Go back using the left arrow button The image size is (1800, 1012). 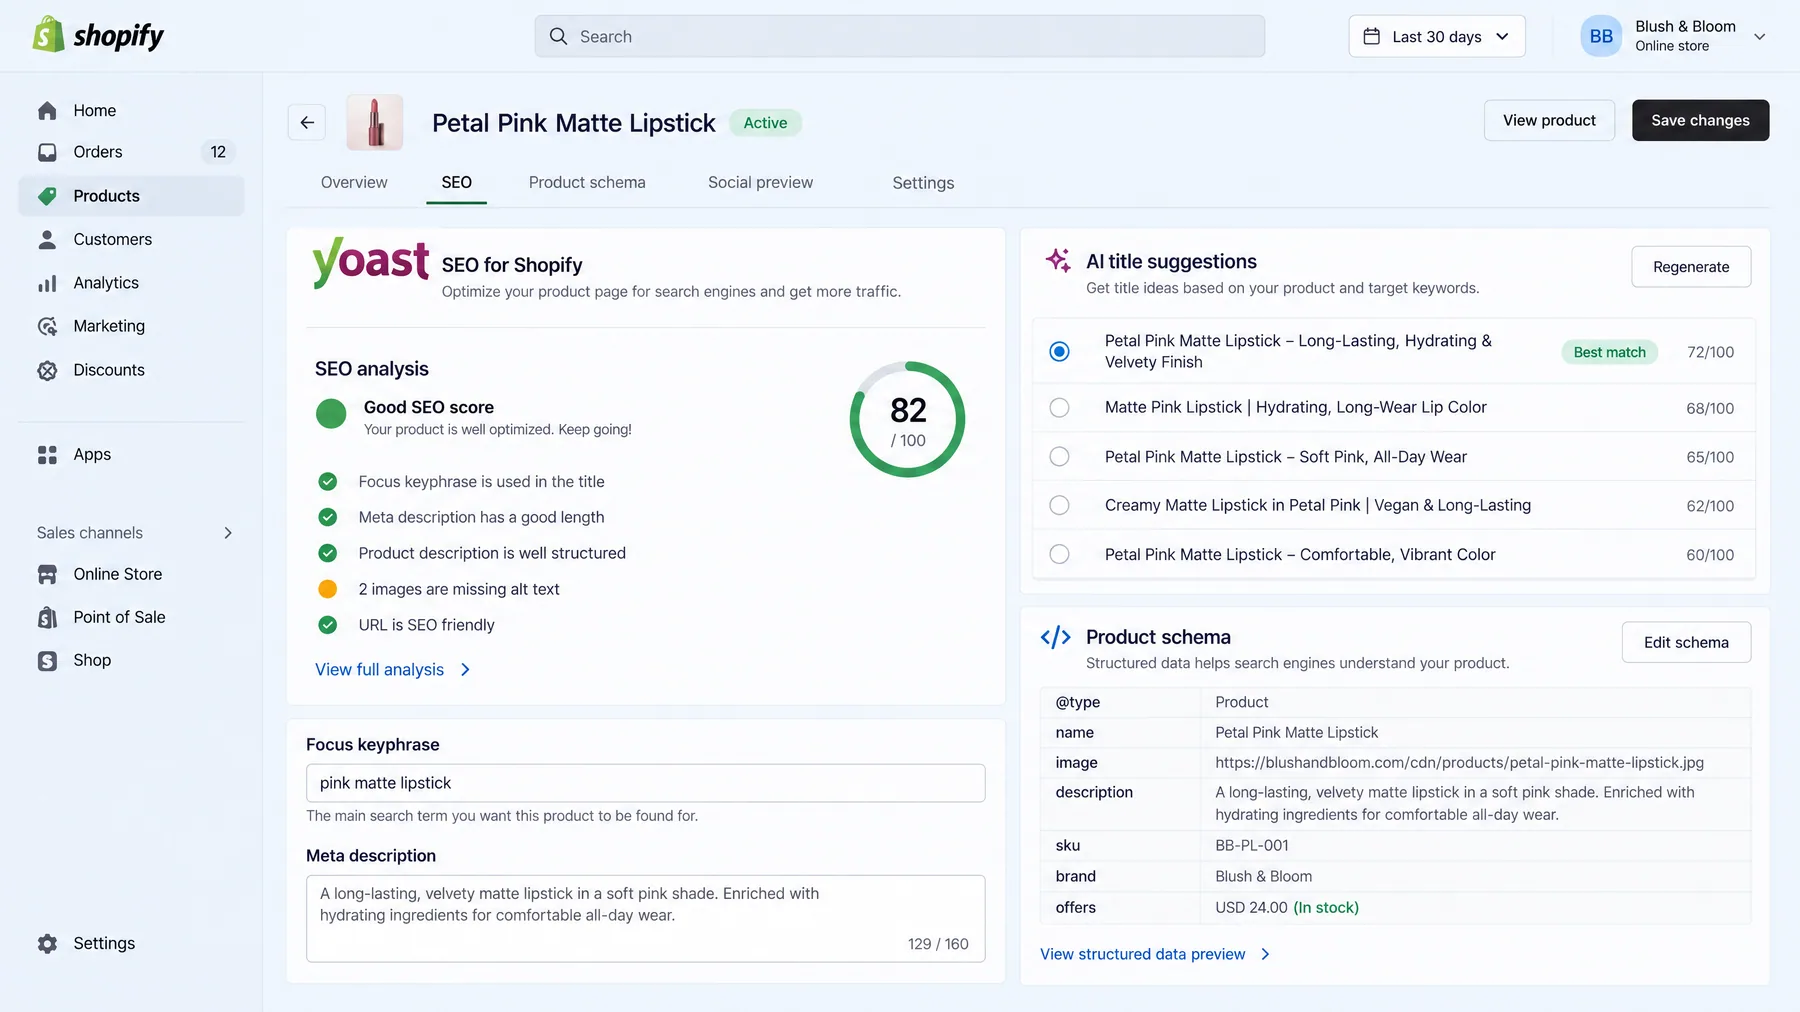[307, 122]
